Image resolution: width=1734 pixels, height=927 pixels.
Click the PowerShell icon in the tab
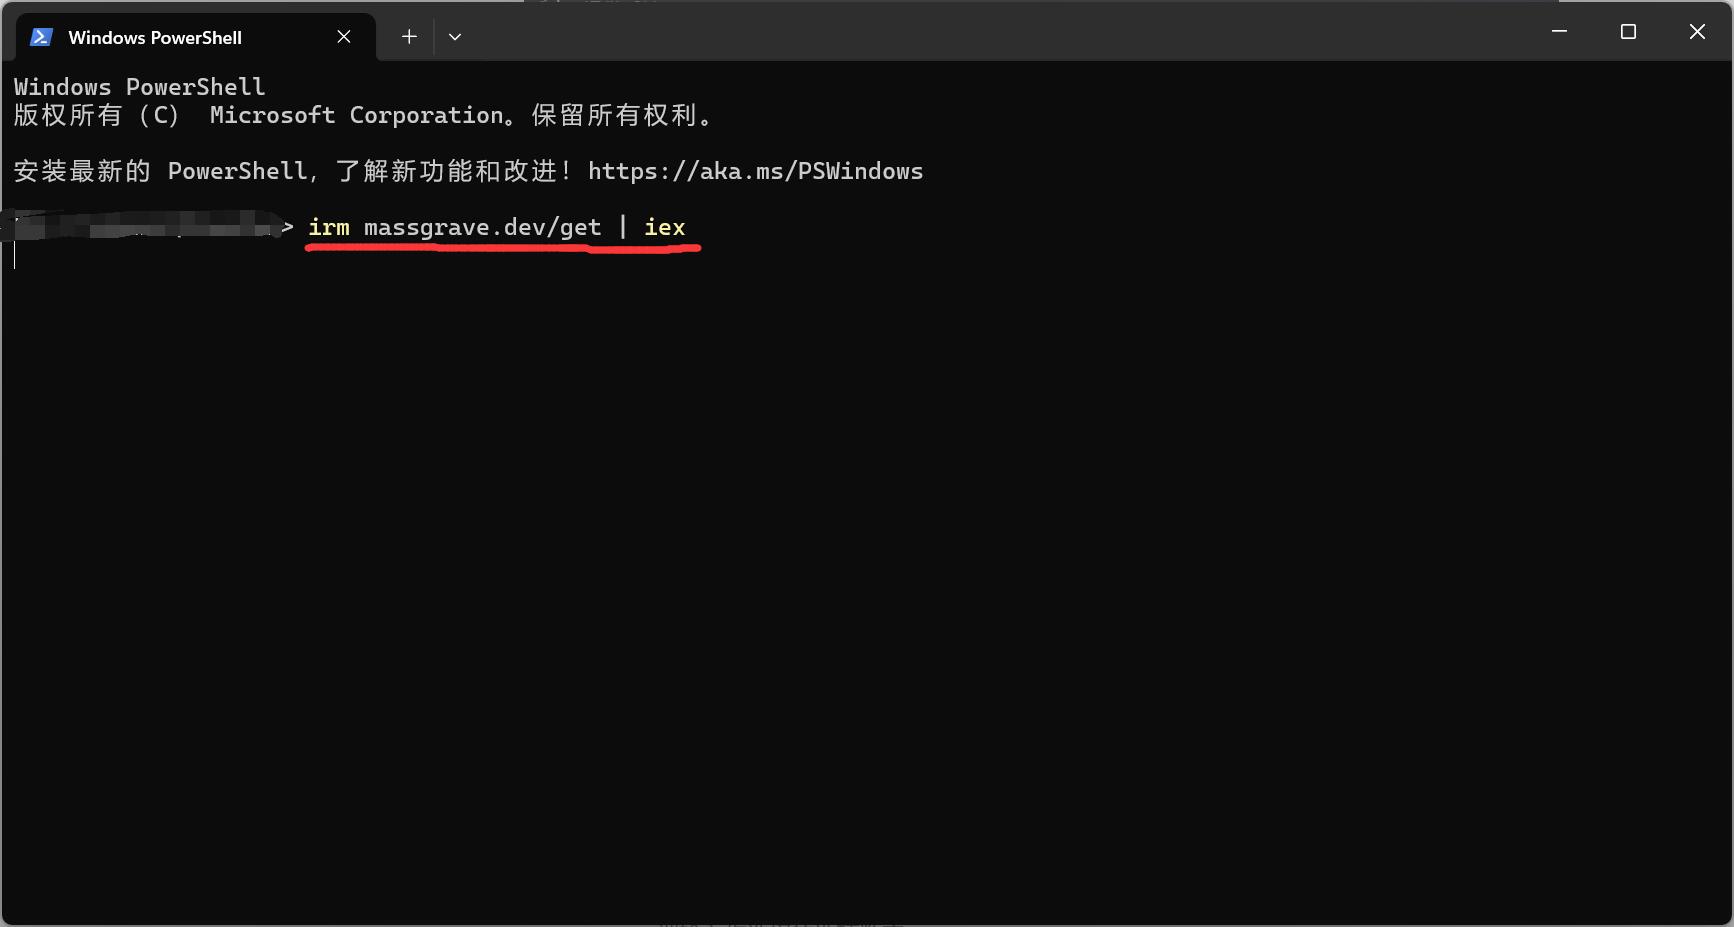[41, 37]
